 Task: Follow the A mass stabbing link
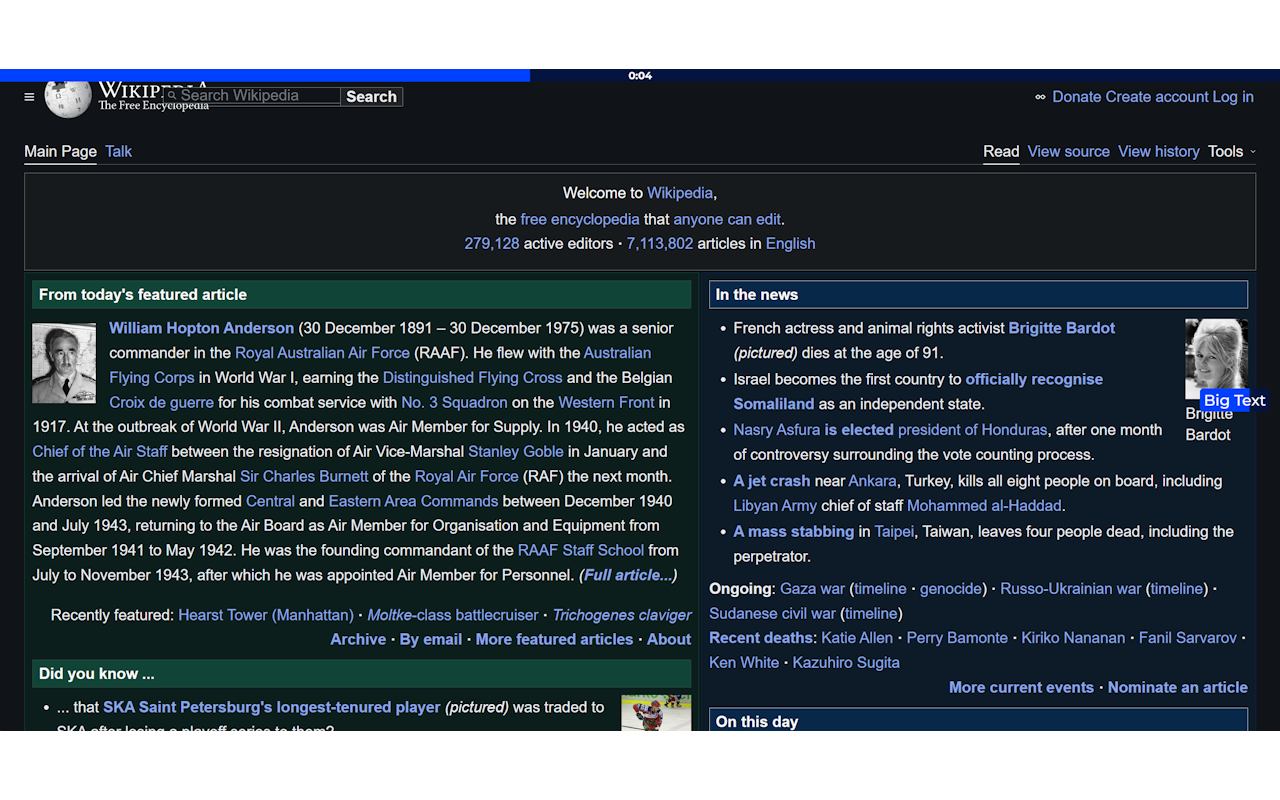pyautogui.click(x=794, y=531)
